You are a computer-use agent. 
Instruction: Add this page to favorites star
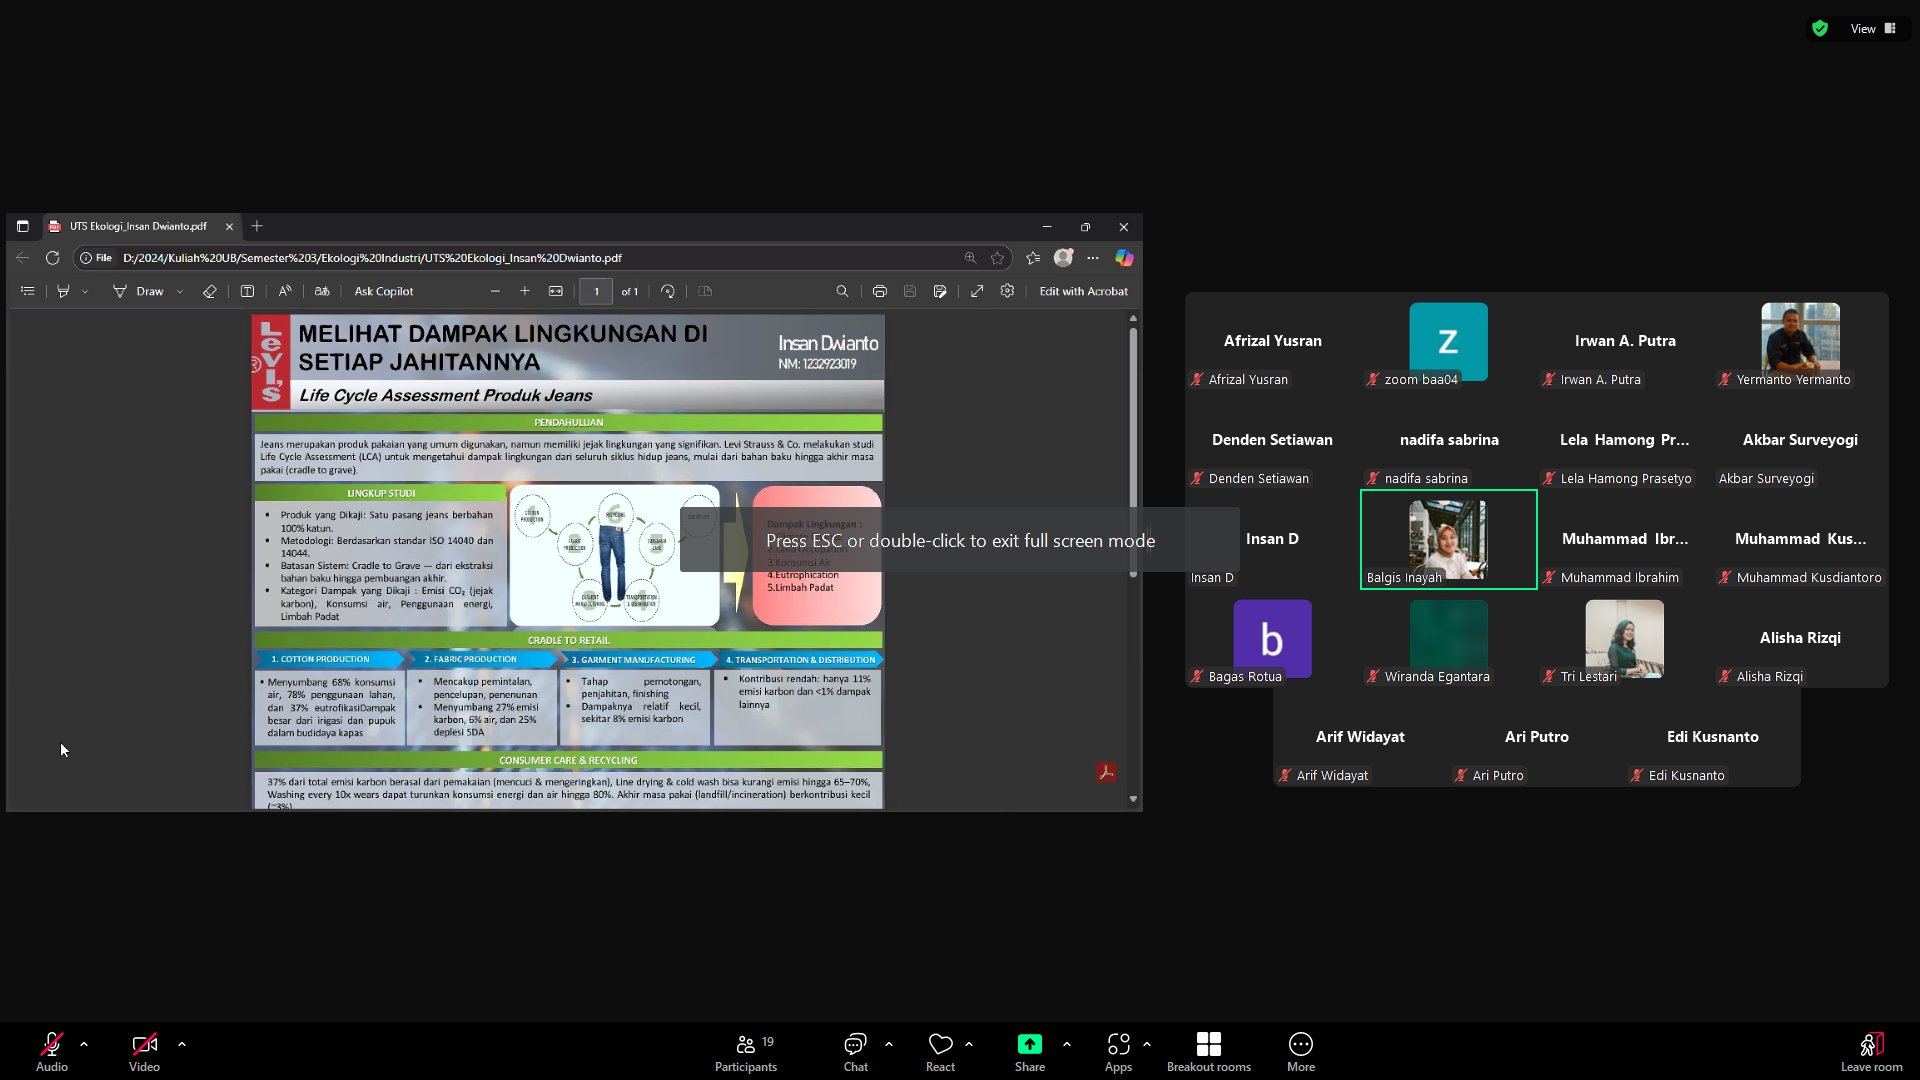[x=997, y=258]
